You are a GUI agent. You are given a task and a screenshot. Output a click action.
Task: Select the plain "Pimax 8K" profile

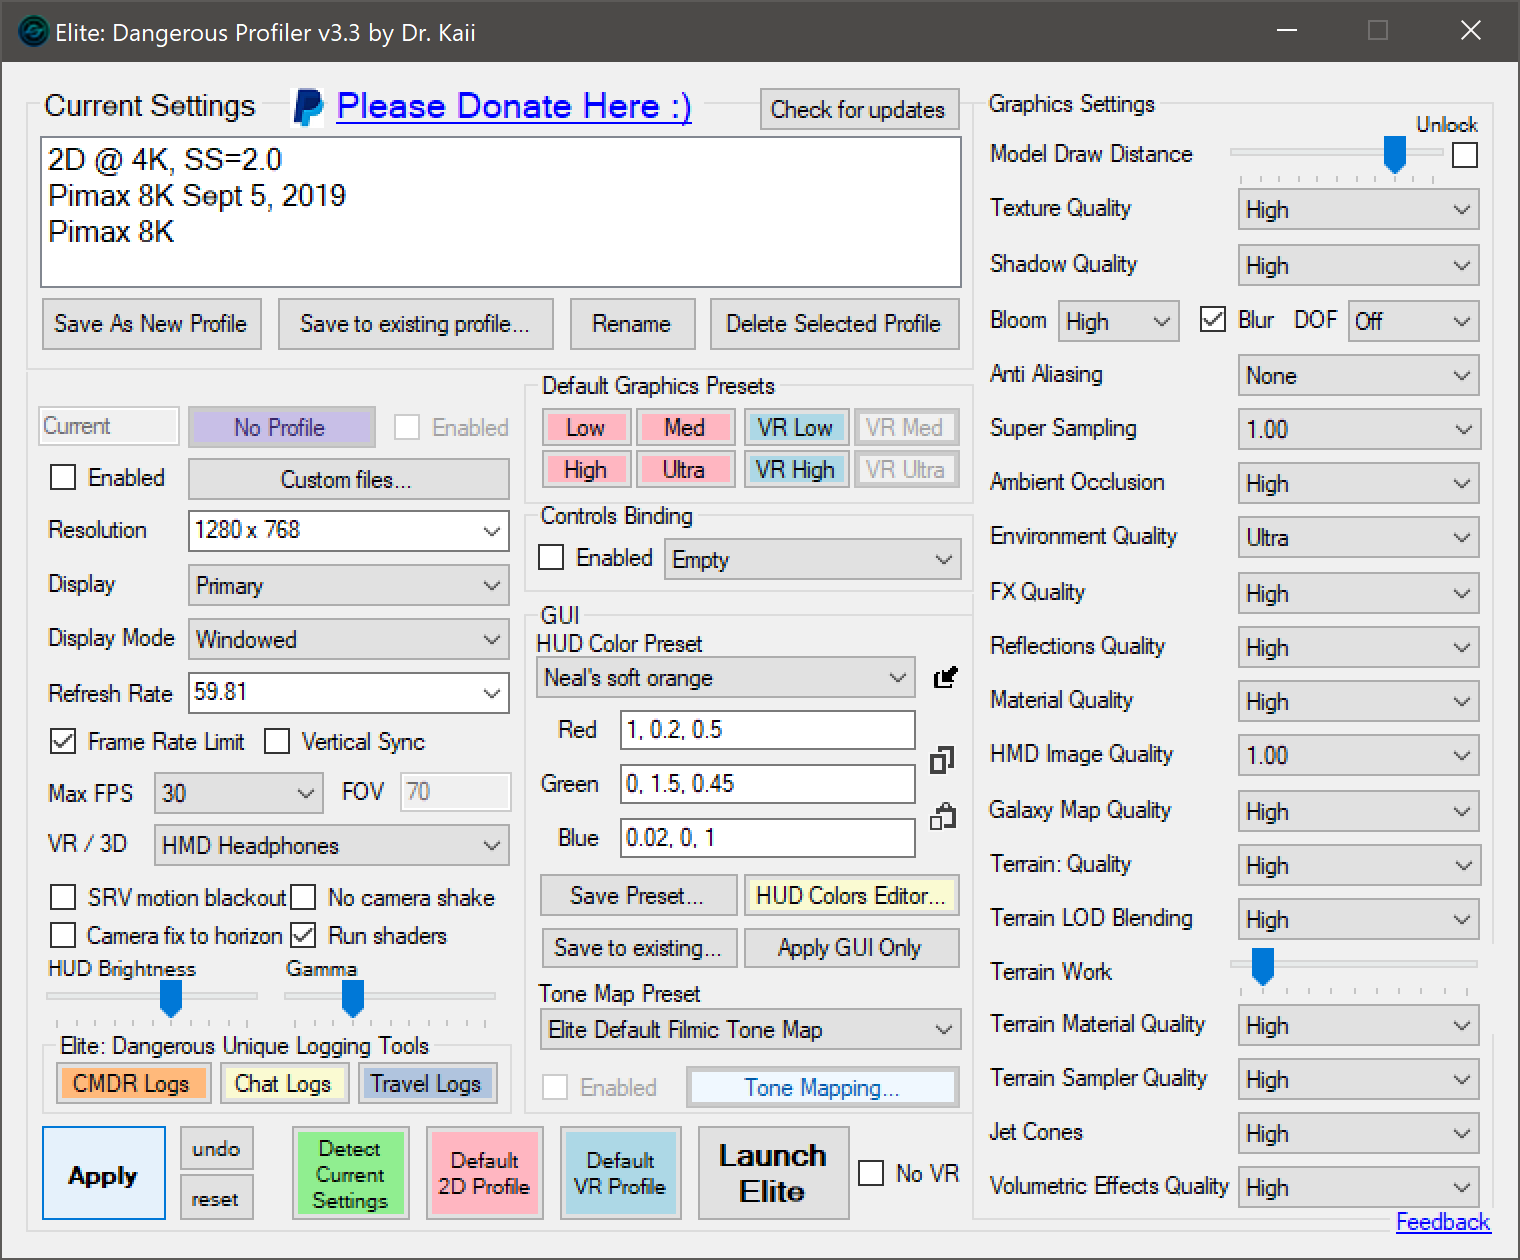tap(111, 232)
